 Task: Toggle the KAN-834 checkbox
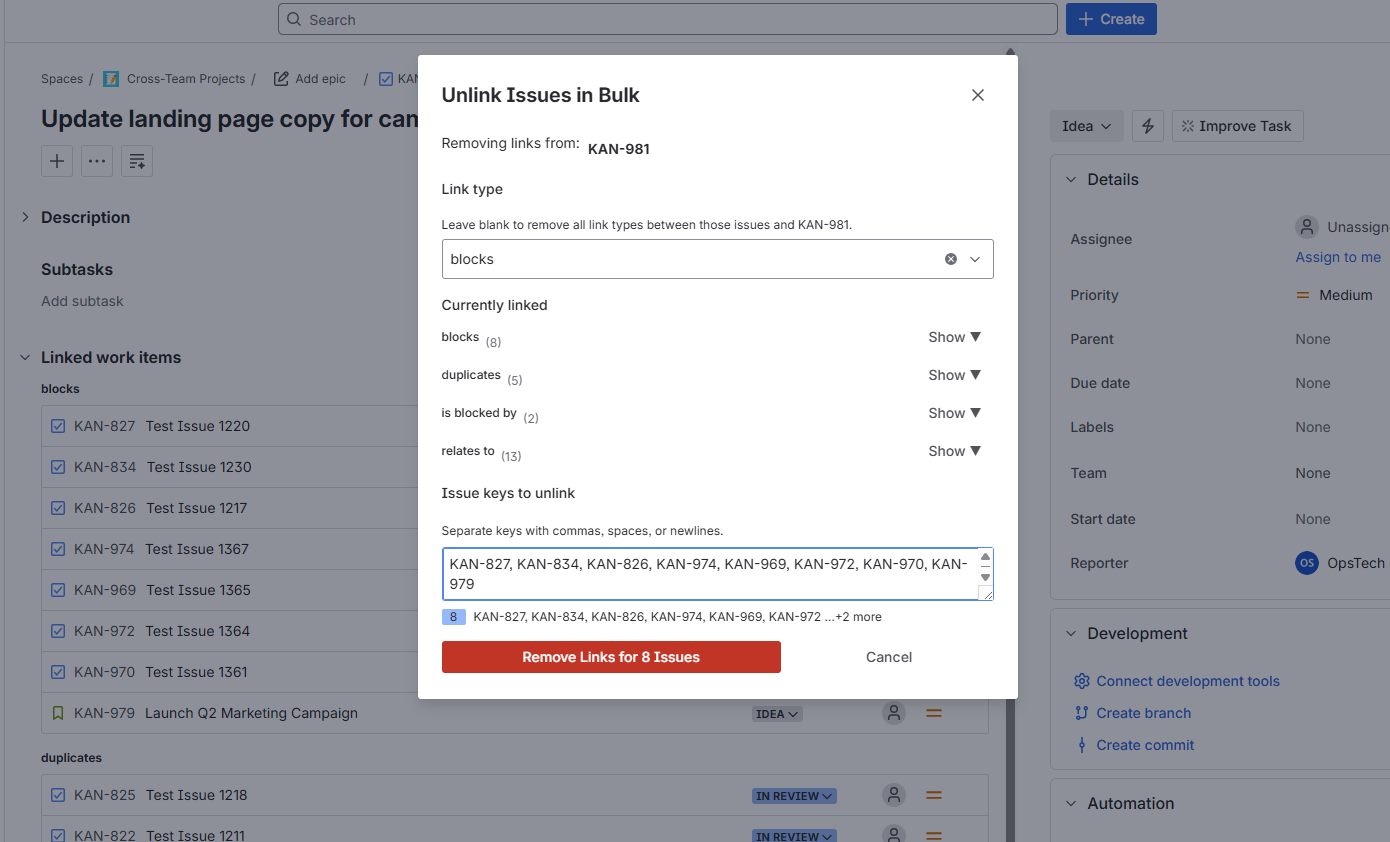click(58, 466)
